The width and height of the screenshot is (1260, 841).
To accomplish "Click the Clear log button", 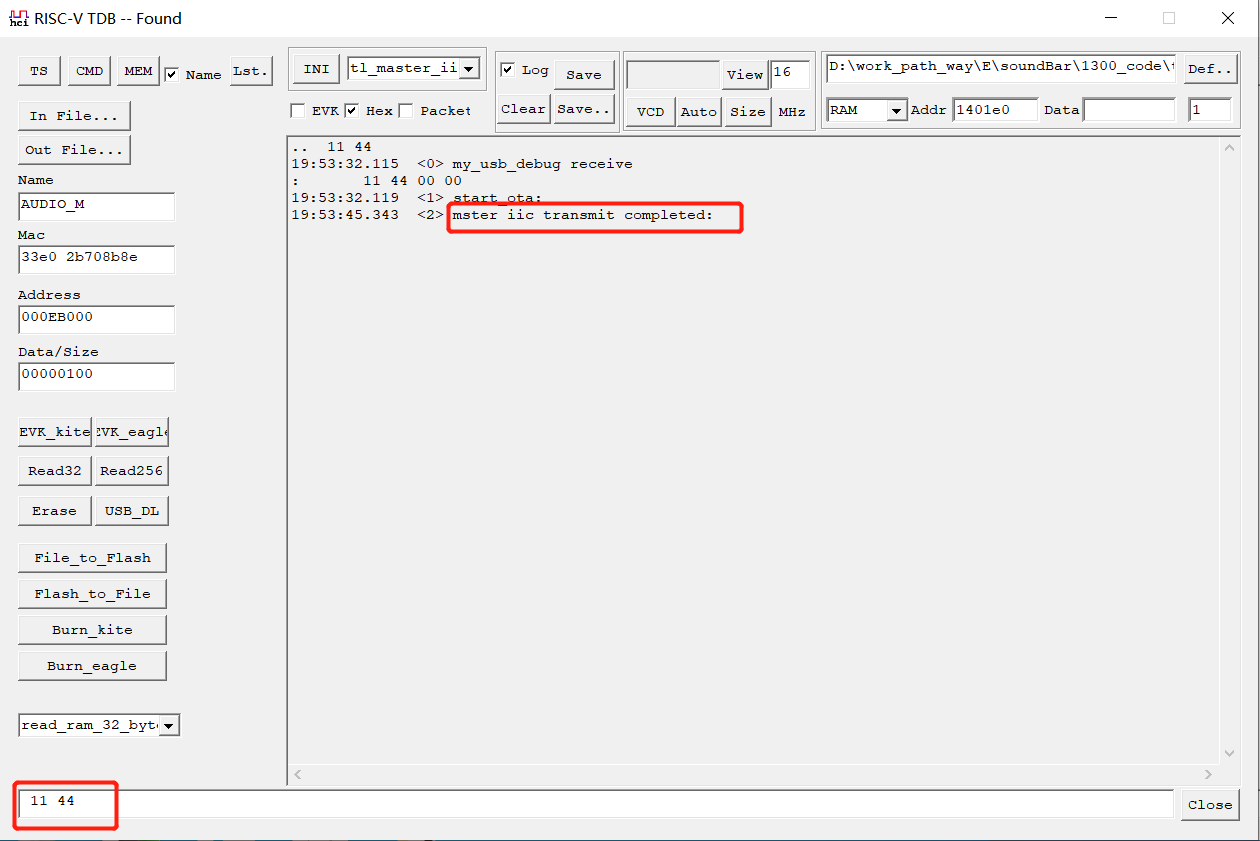I will [x=523, y=109].
